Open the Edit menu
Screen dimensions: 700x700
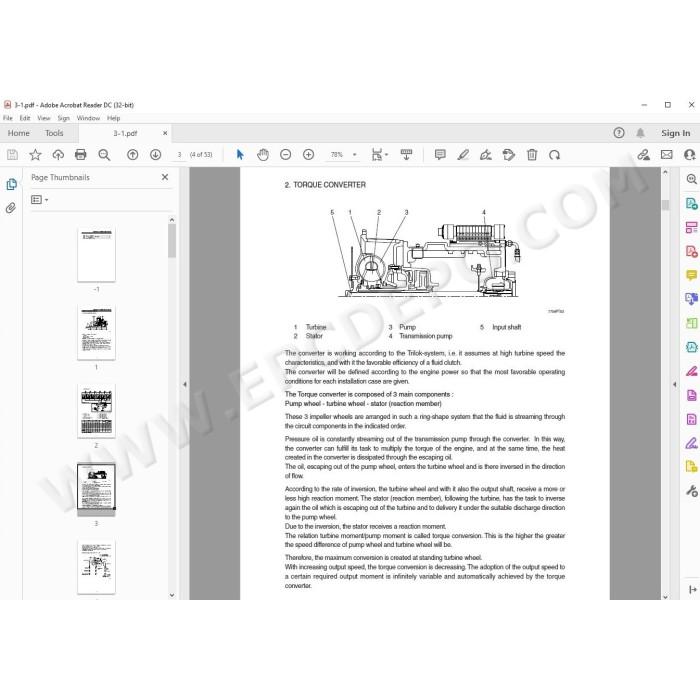(x=25, y=118)
